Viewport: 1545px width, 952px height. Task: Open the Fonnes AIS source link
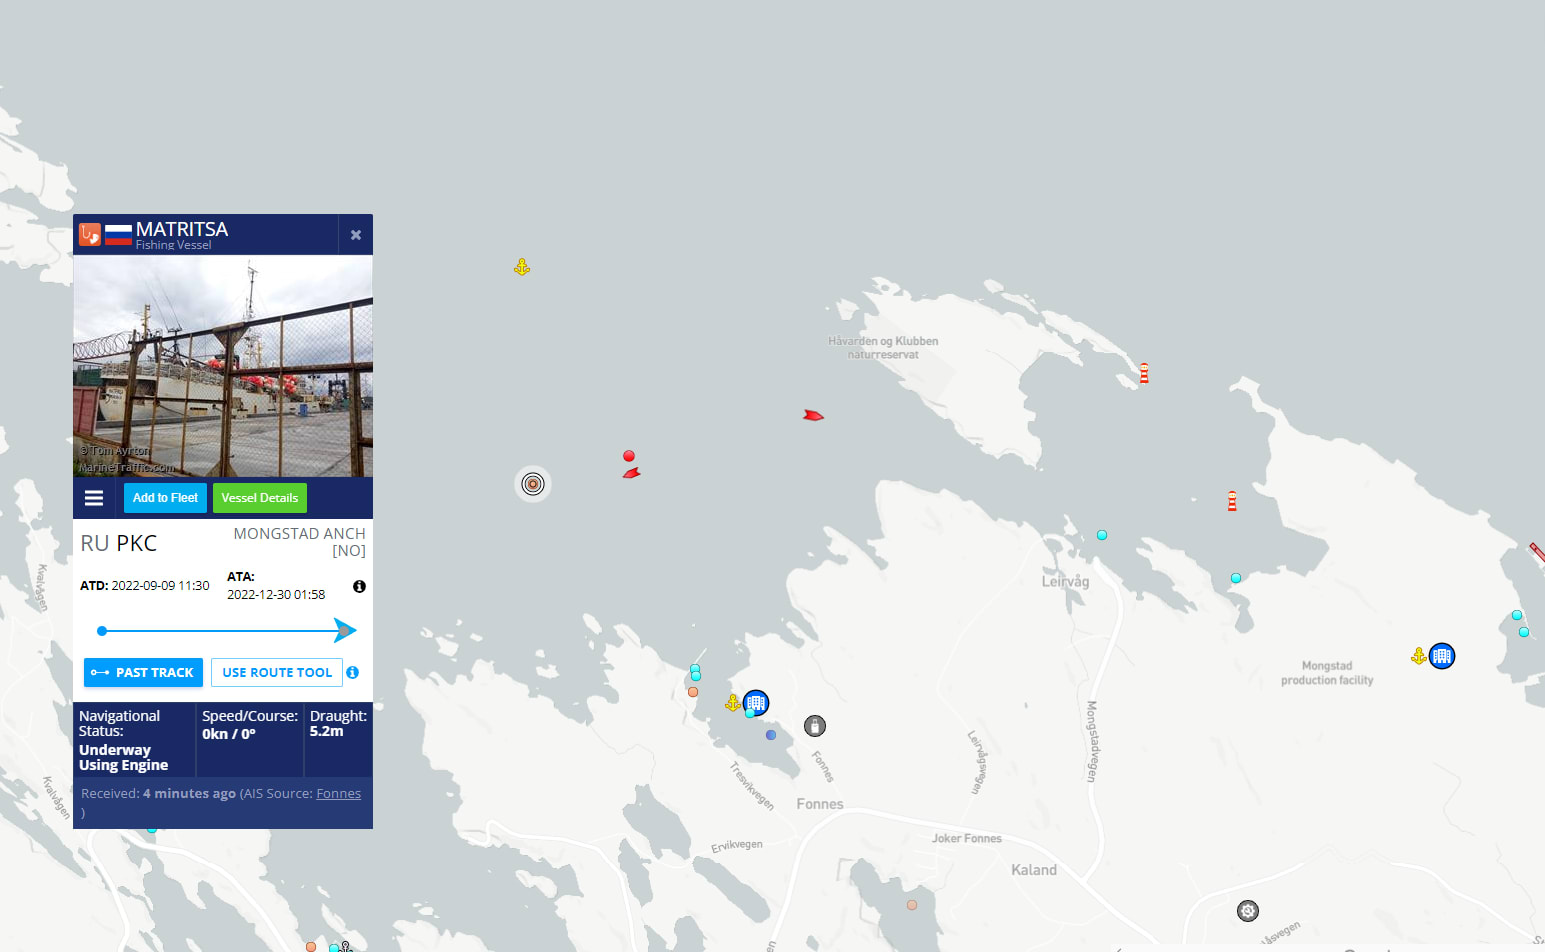338,793
